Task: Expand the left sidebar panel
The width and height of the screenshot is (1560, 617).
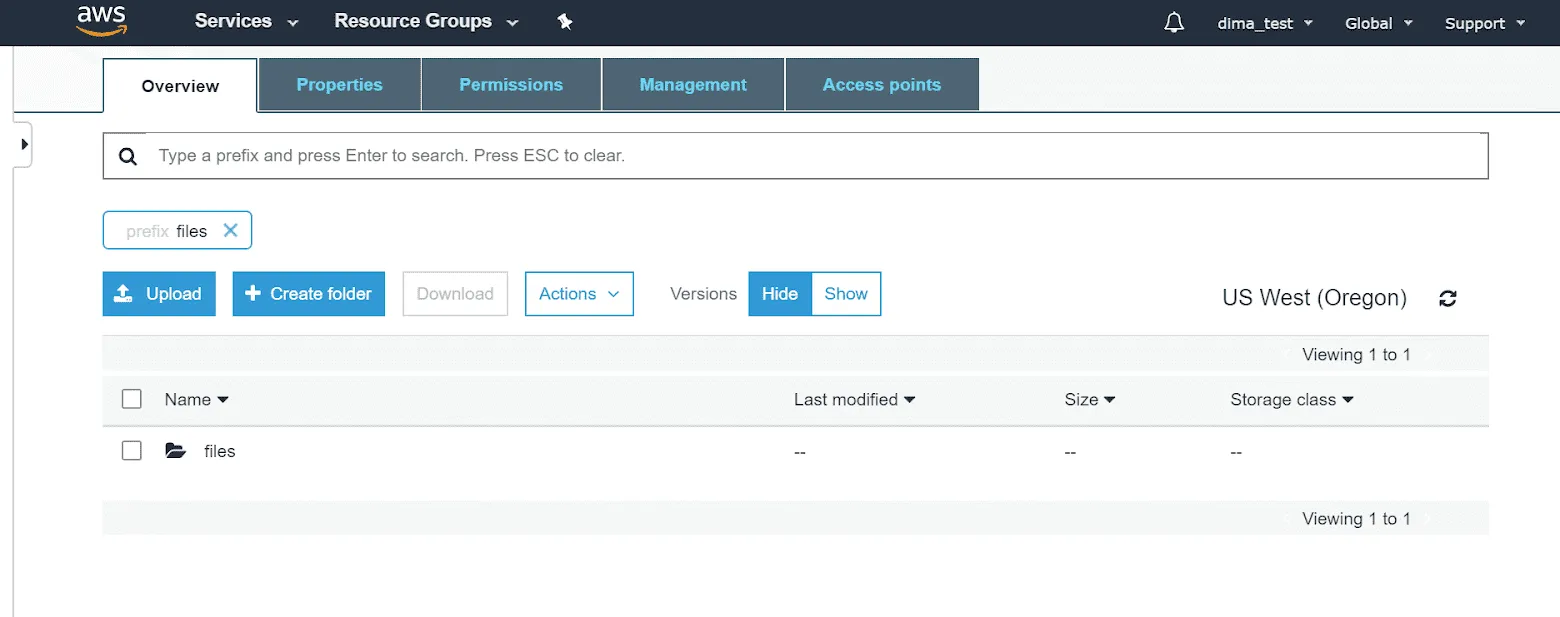Action: 23,143
